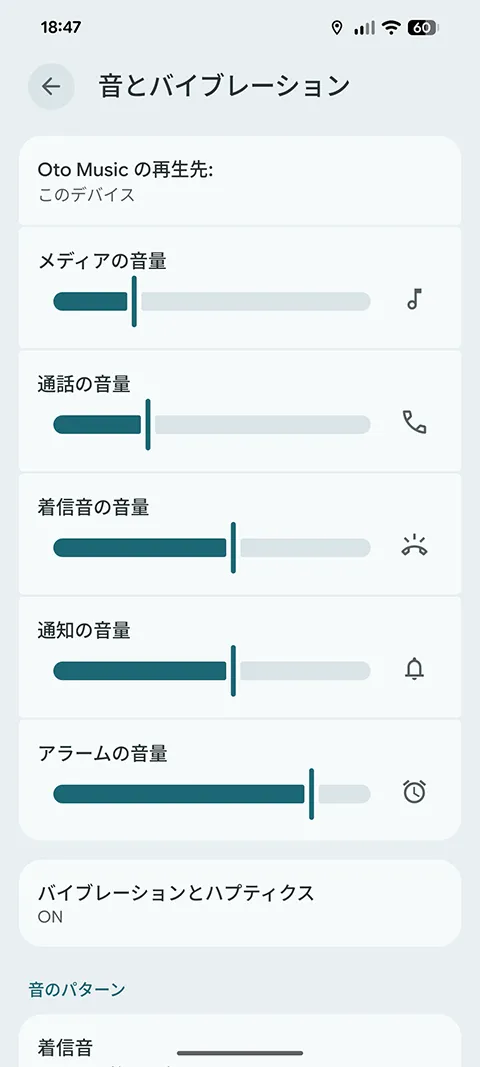Click the 着信音の音量 slider handle
This screenshot has height=1067, width=480.
233,548
